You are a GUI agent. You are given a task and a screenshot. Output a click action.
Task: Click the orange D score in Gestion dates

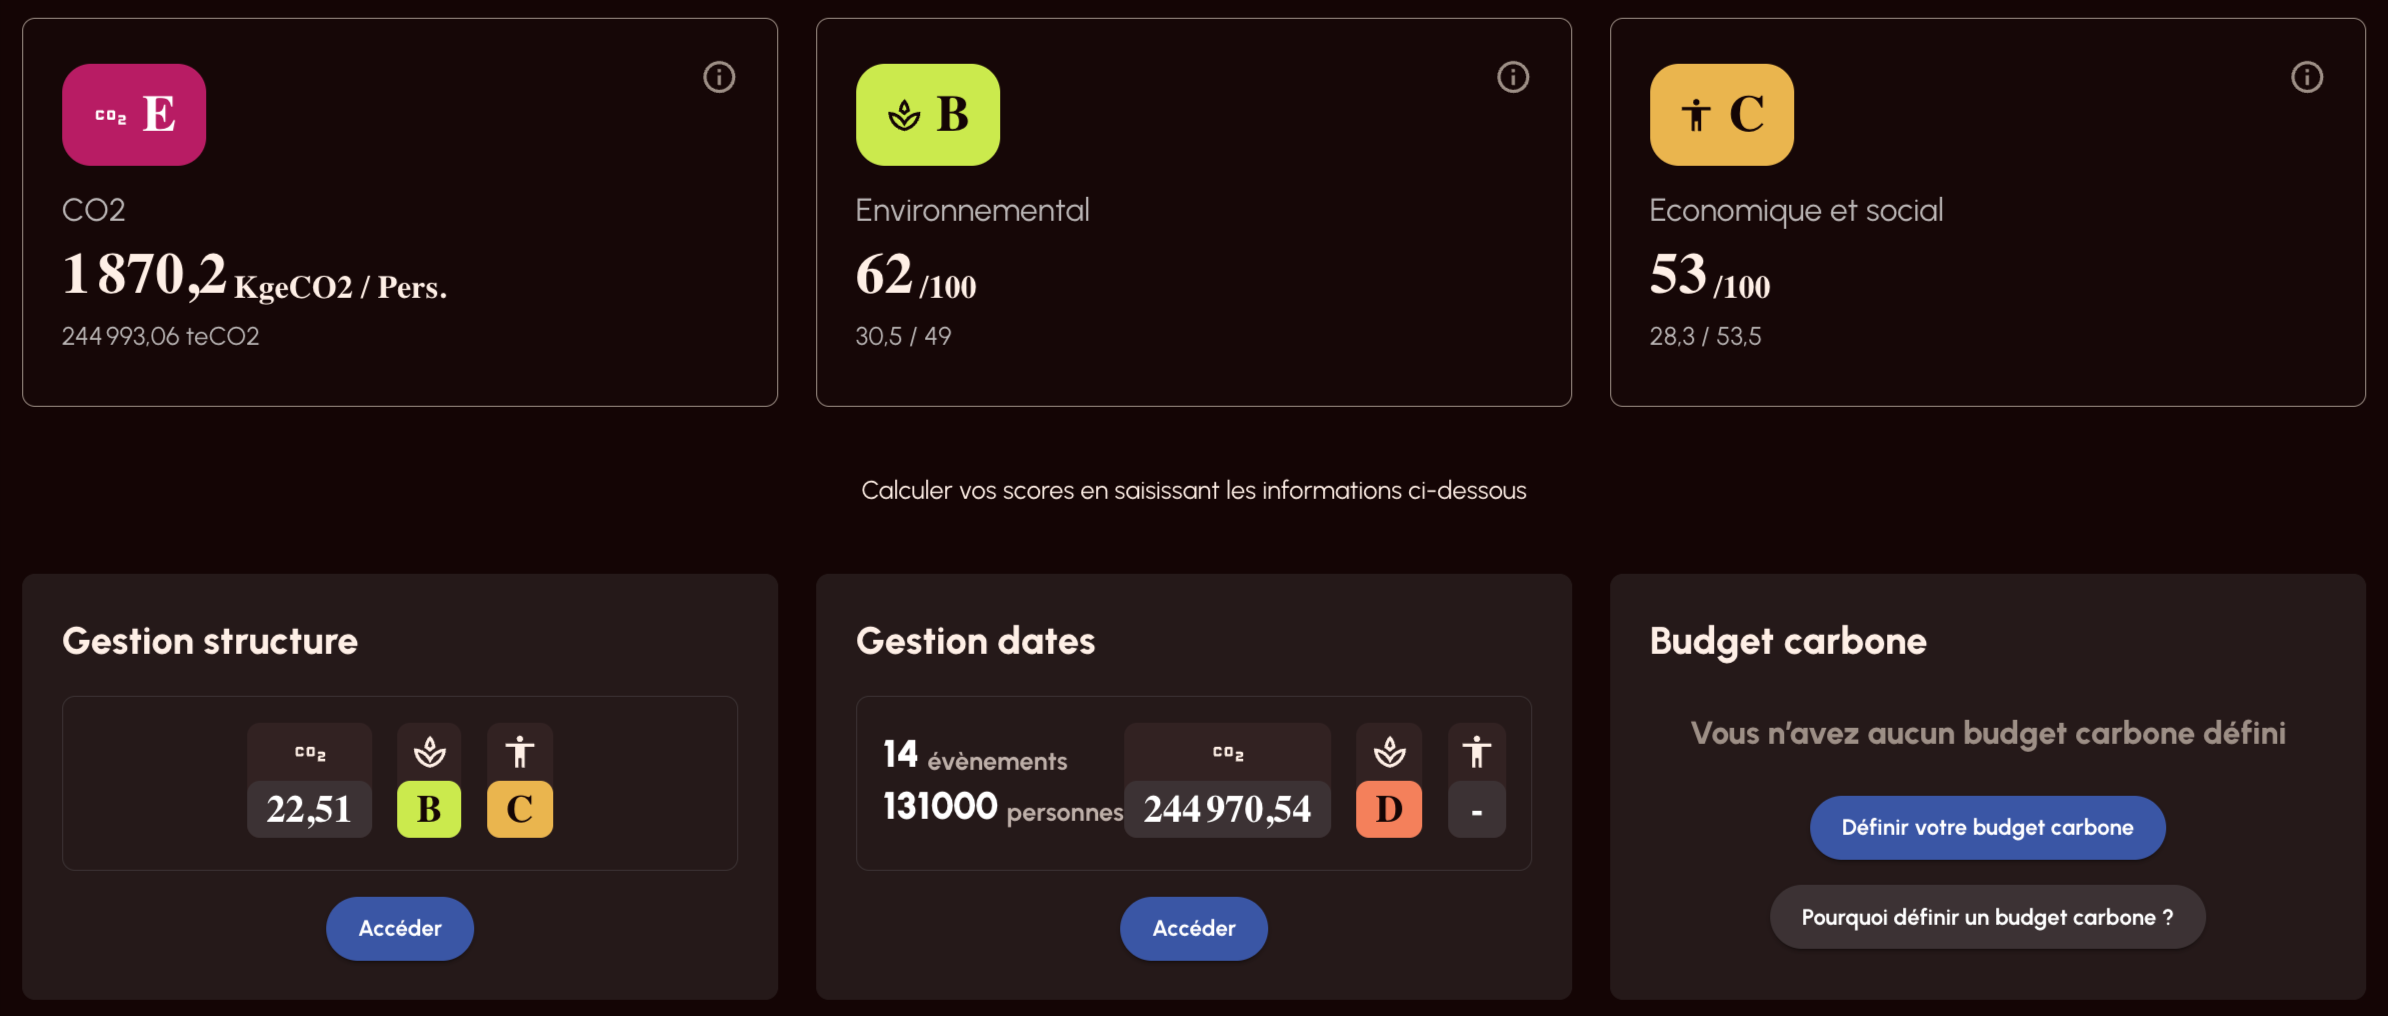tap(1389, 809)
